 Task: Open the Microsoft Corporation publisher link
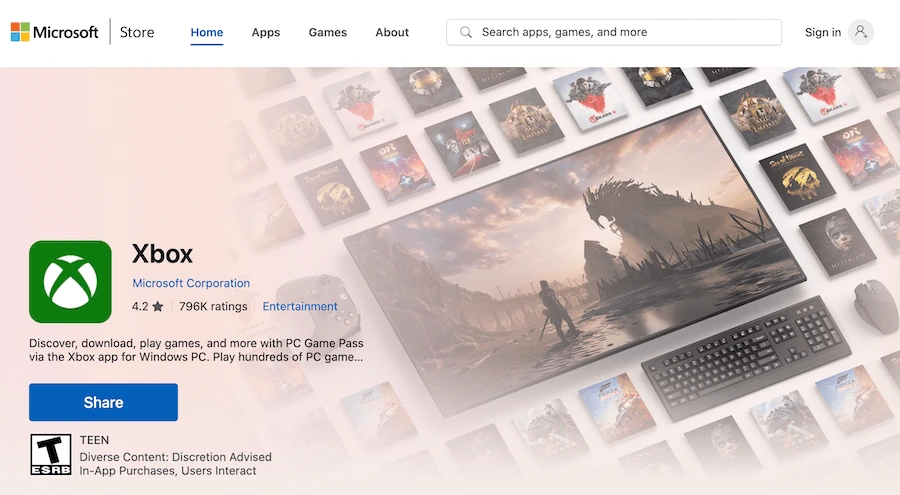click(x=191, y=283)
